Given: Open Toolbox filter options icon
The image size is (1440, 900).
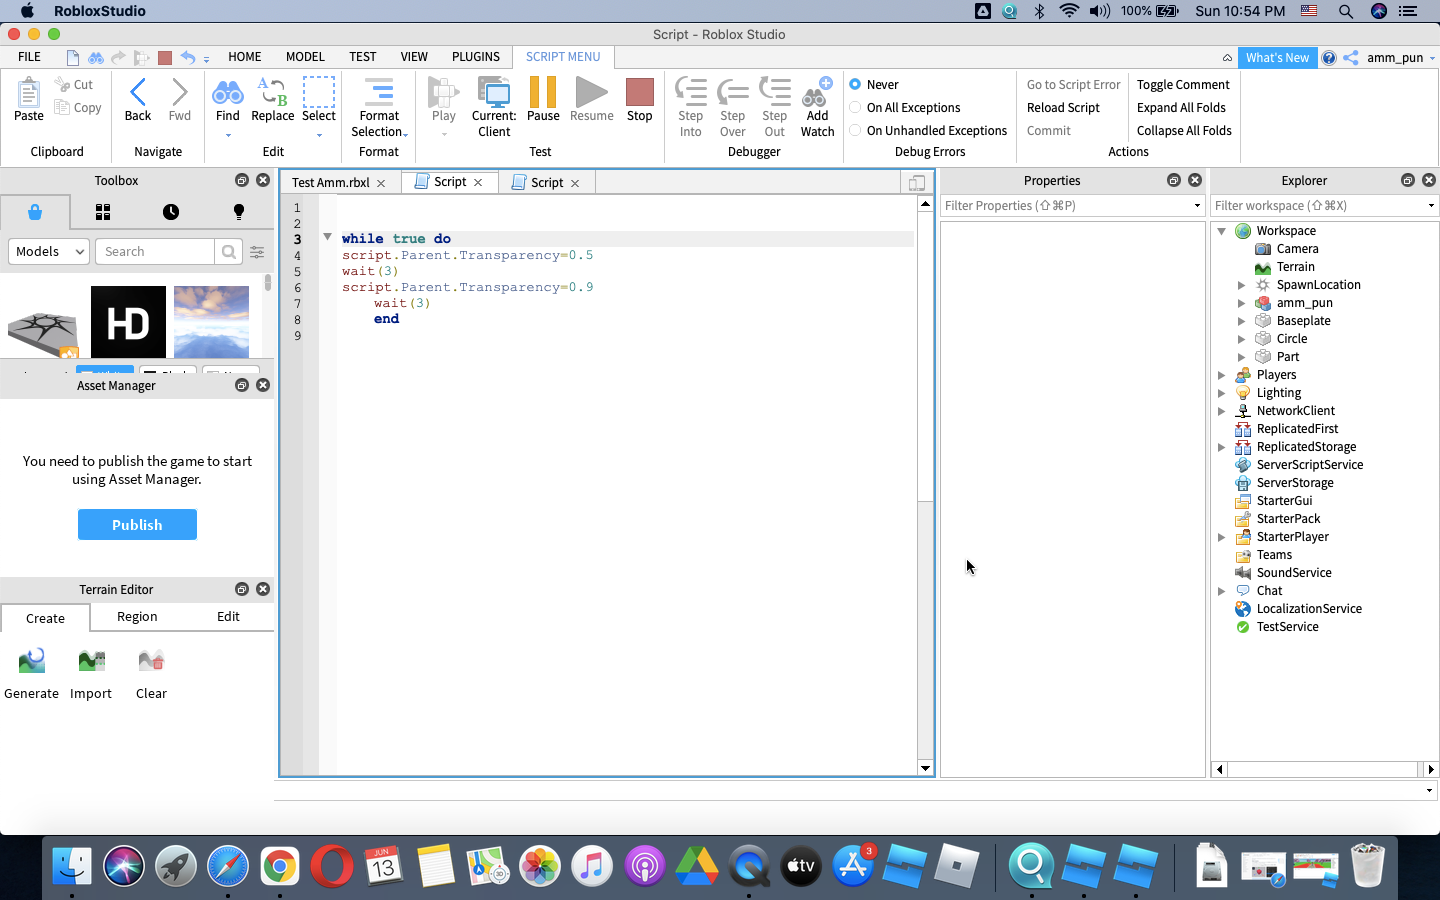Looking at the screenshot, I should pos(257,252).
